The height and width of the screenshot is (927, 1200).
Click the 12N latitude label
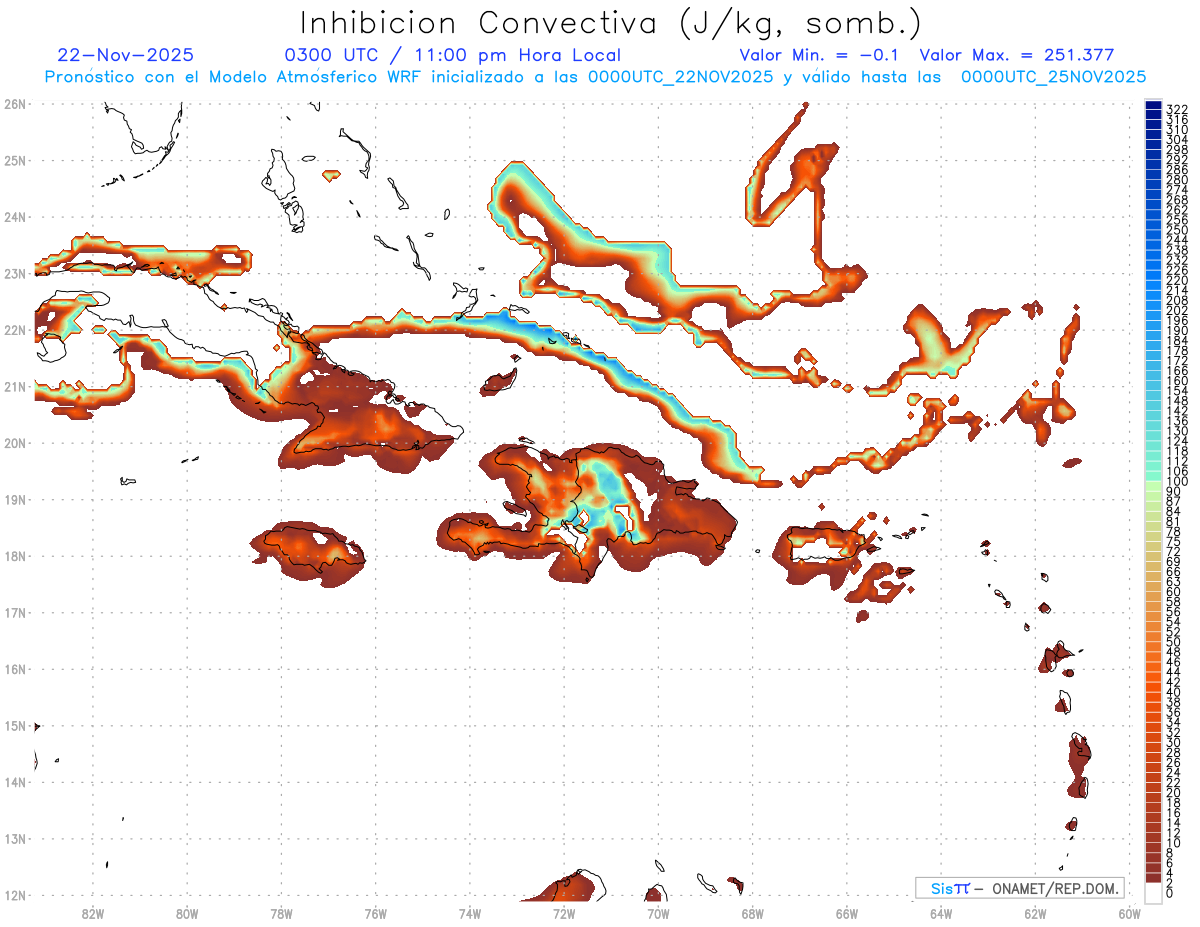point(14,895)
